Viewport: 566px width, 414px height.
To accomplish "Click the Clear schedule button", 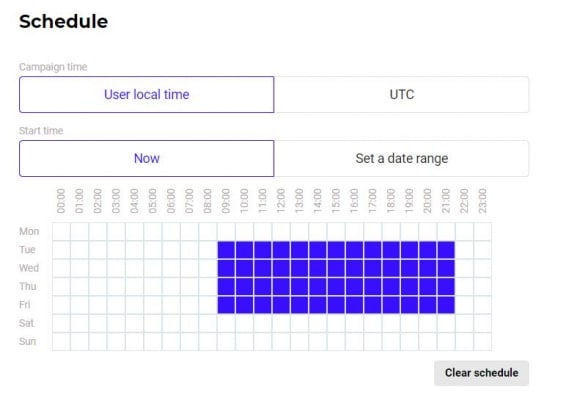I will click(482, 373).
